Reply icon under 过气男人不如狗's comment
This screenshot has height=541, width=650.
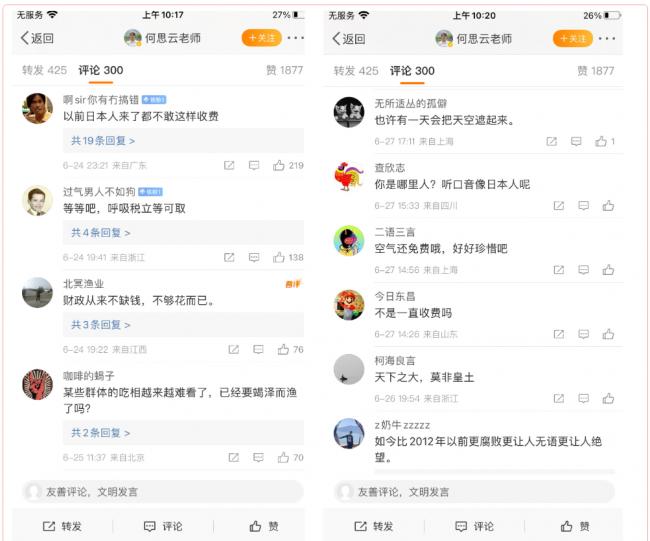(x=254, y=257)
